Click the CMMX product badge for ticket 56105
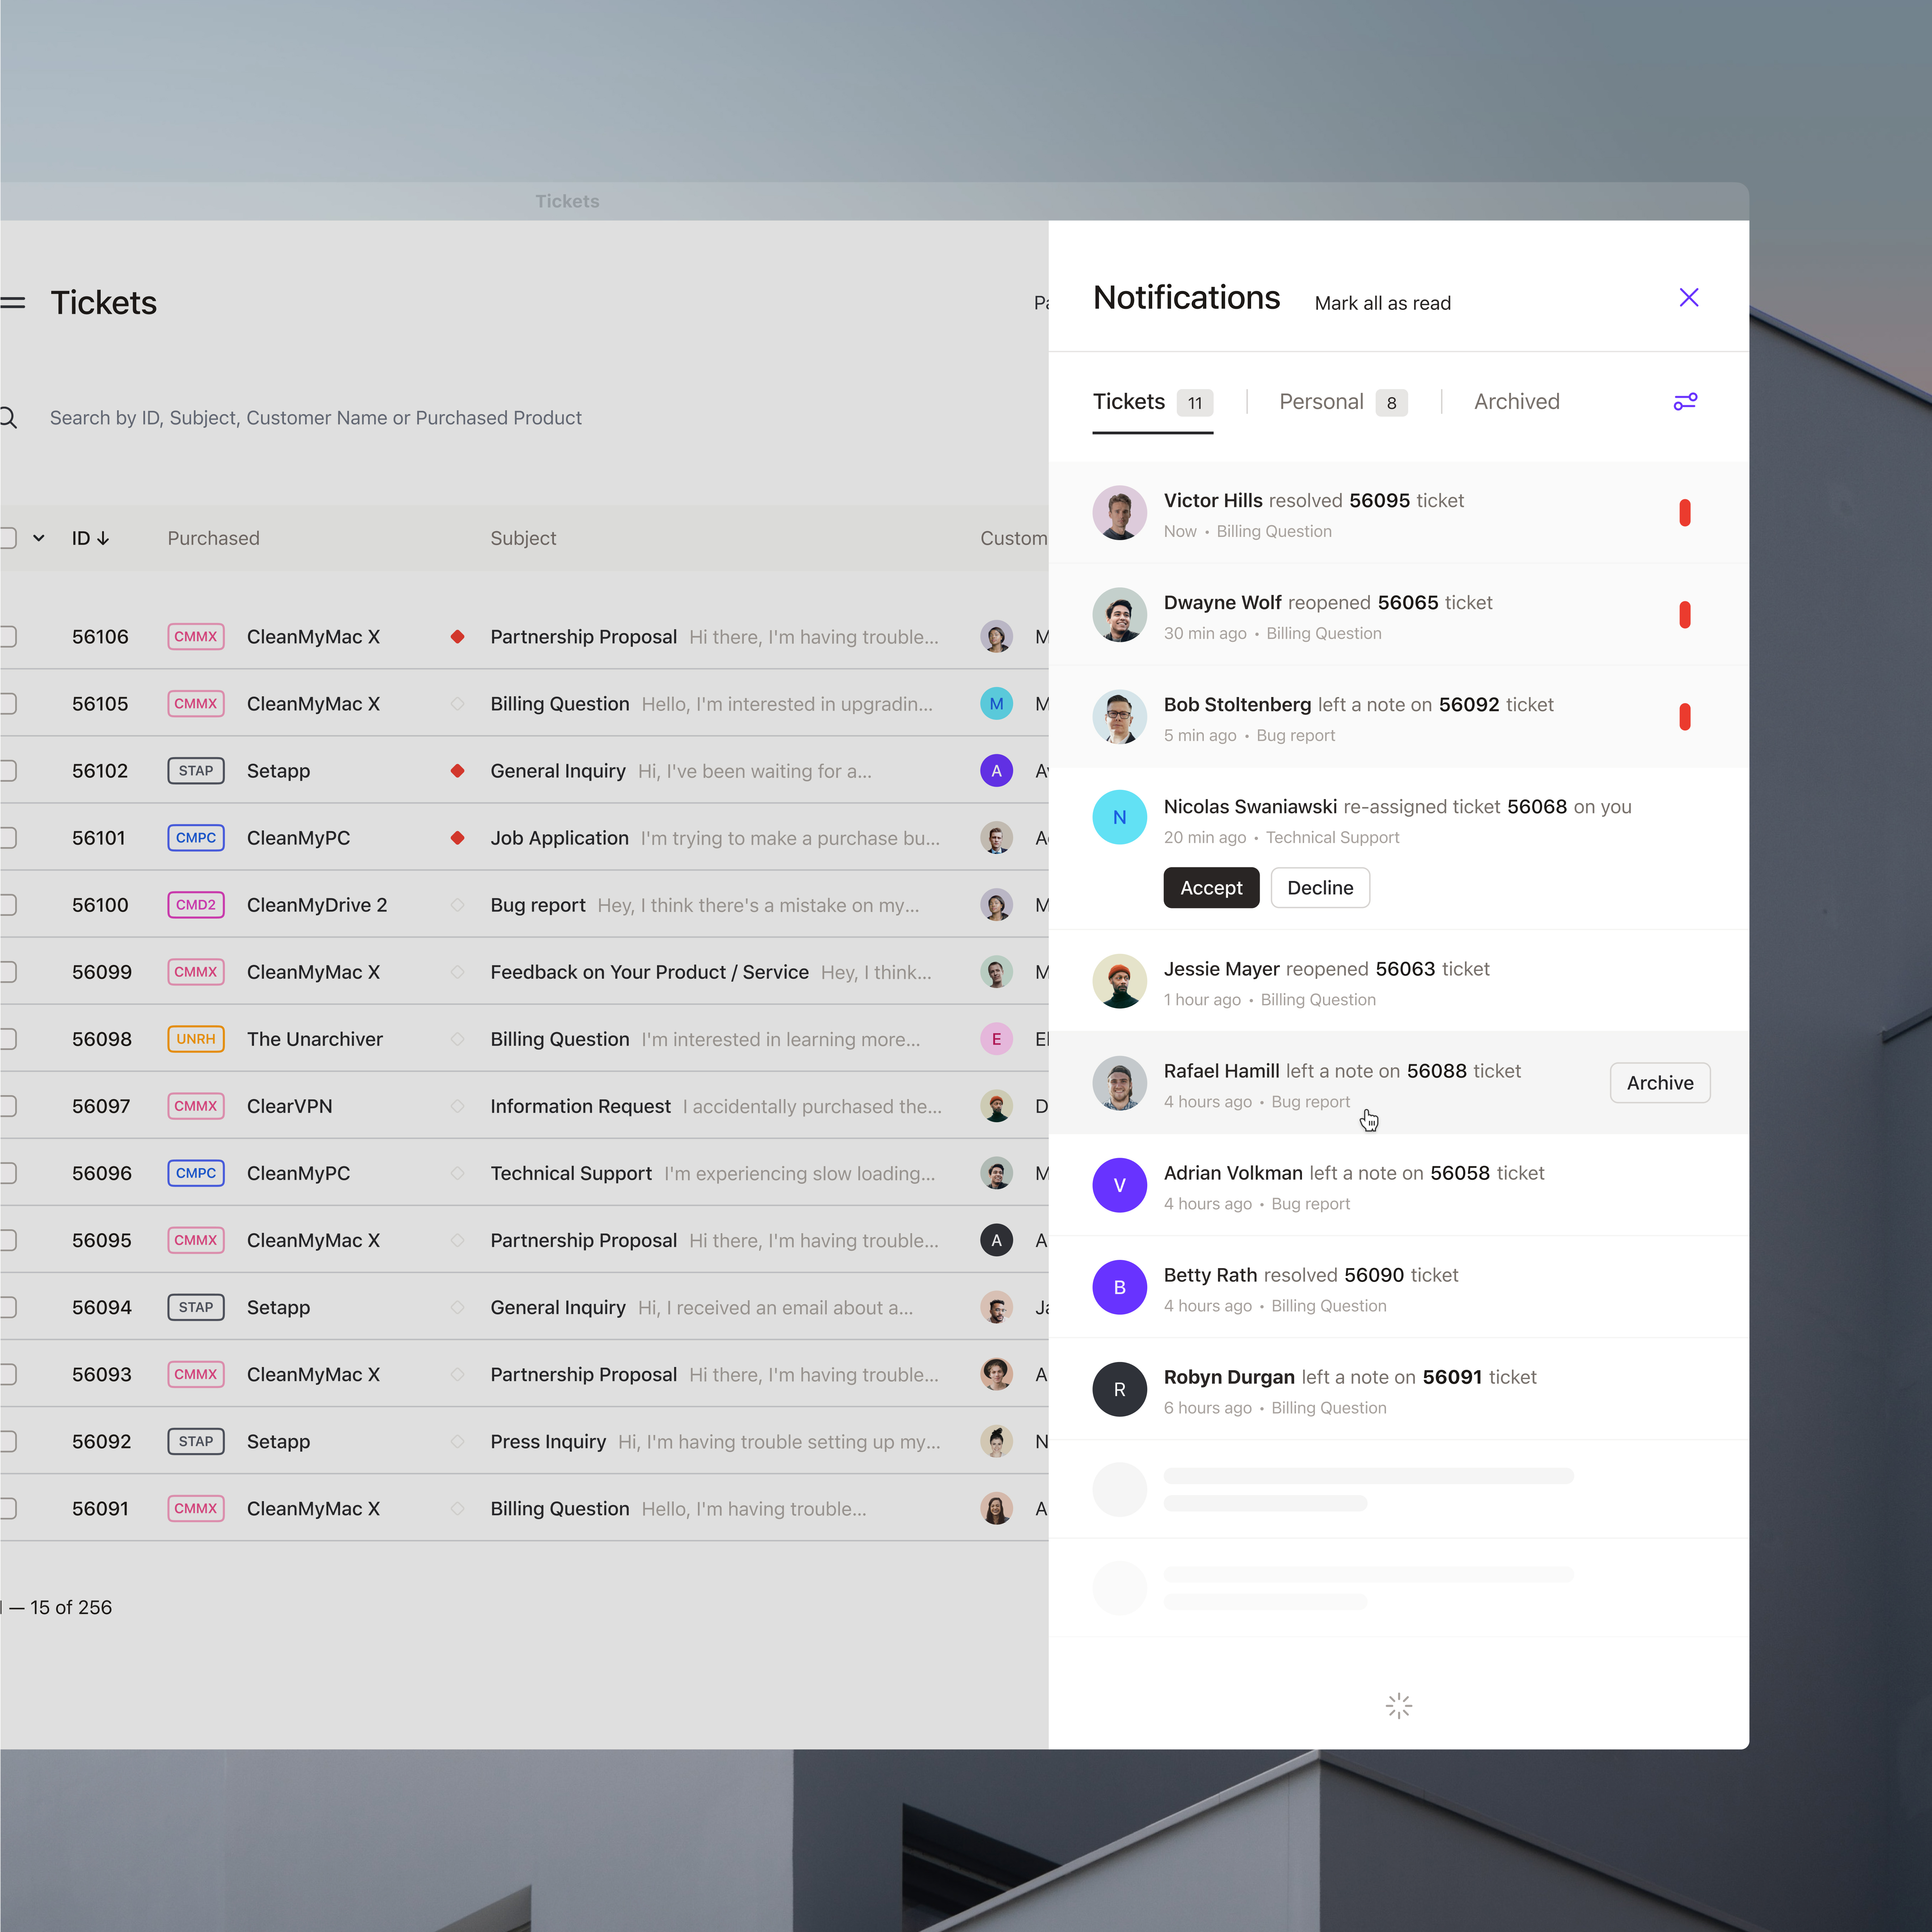The image size is (1932, 1932). click(196, 704)
